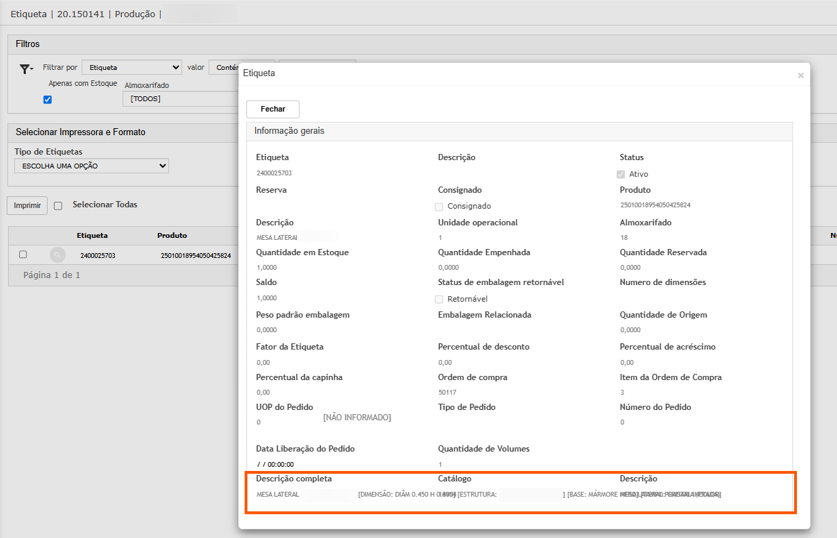Close the Etiqueta dialog with the X
Viewport: 837px width, 538px height.
click(800, 75)
